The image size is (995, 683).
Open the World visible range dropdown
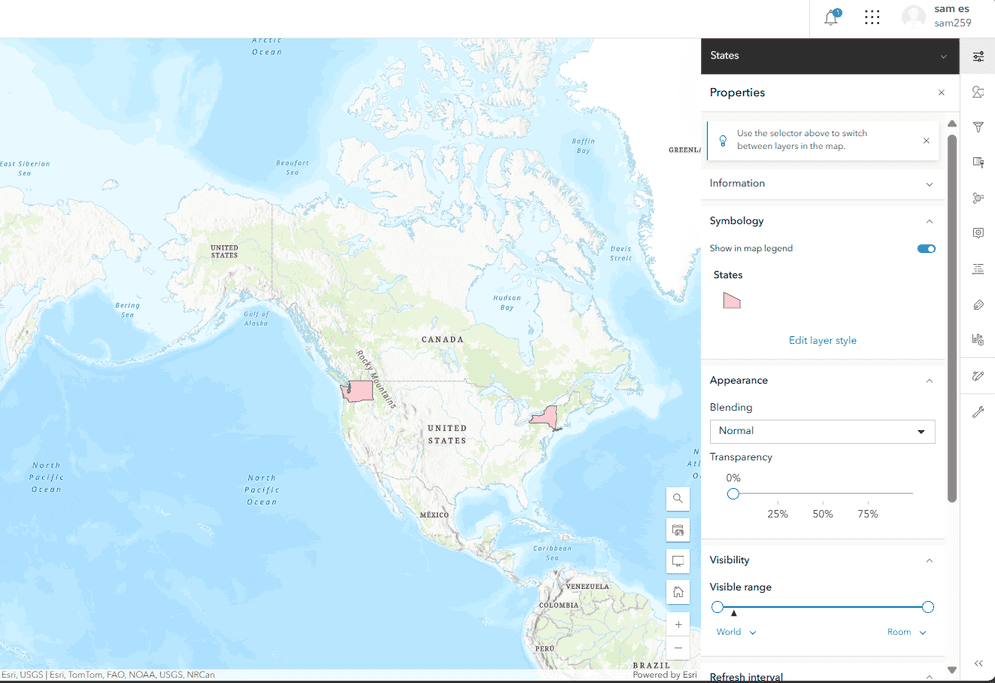[x=736, y=632]
